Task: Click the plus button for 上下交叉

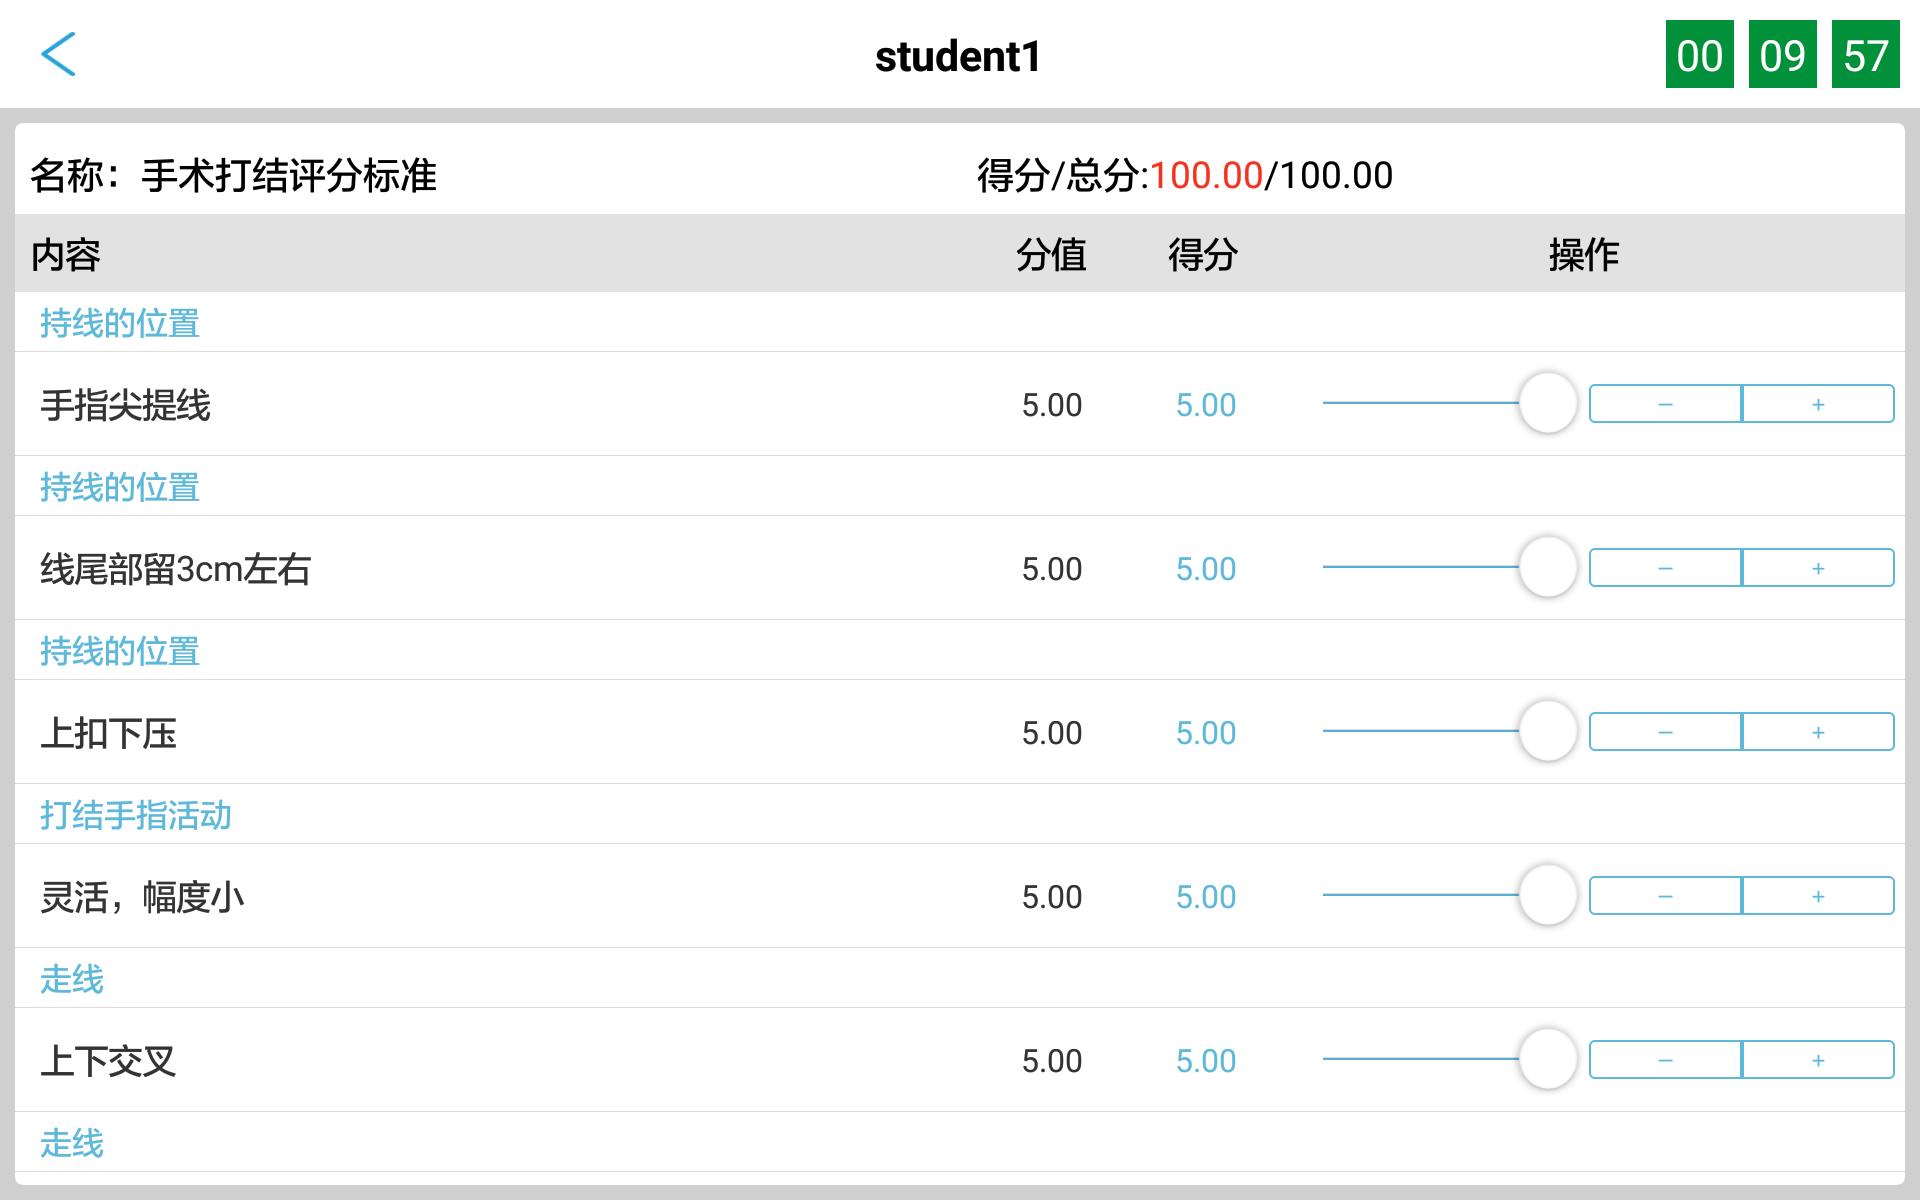Action: click(x=1814, y=1058)
